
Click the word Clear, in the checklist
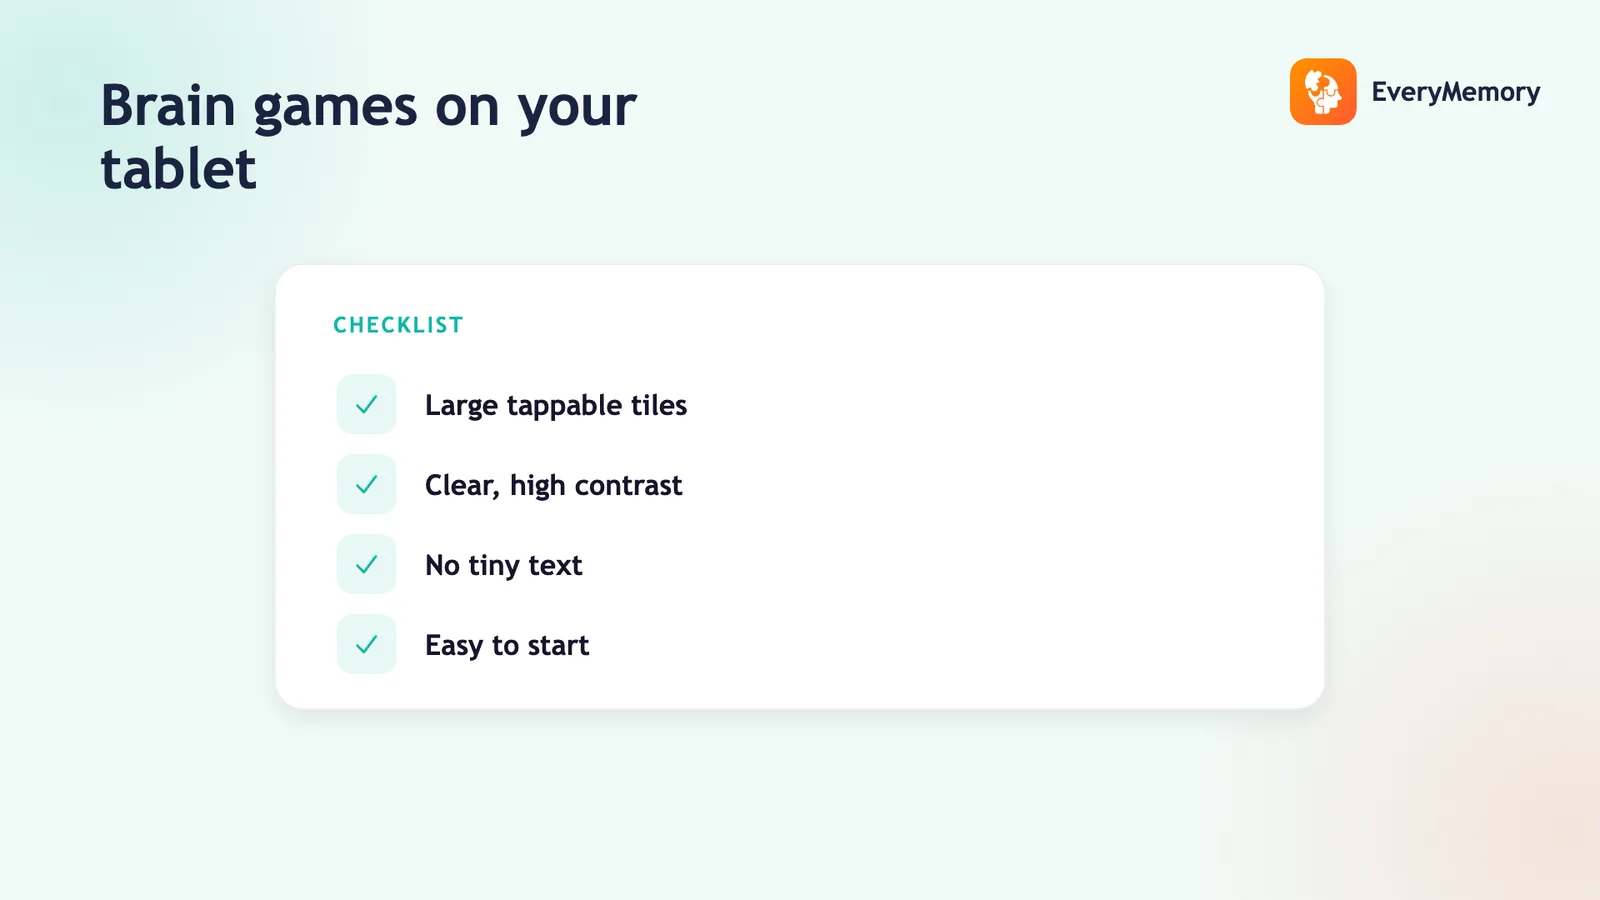[462, 486]
